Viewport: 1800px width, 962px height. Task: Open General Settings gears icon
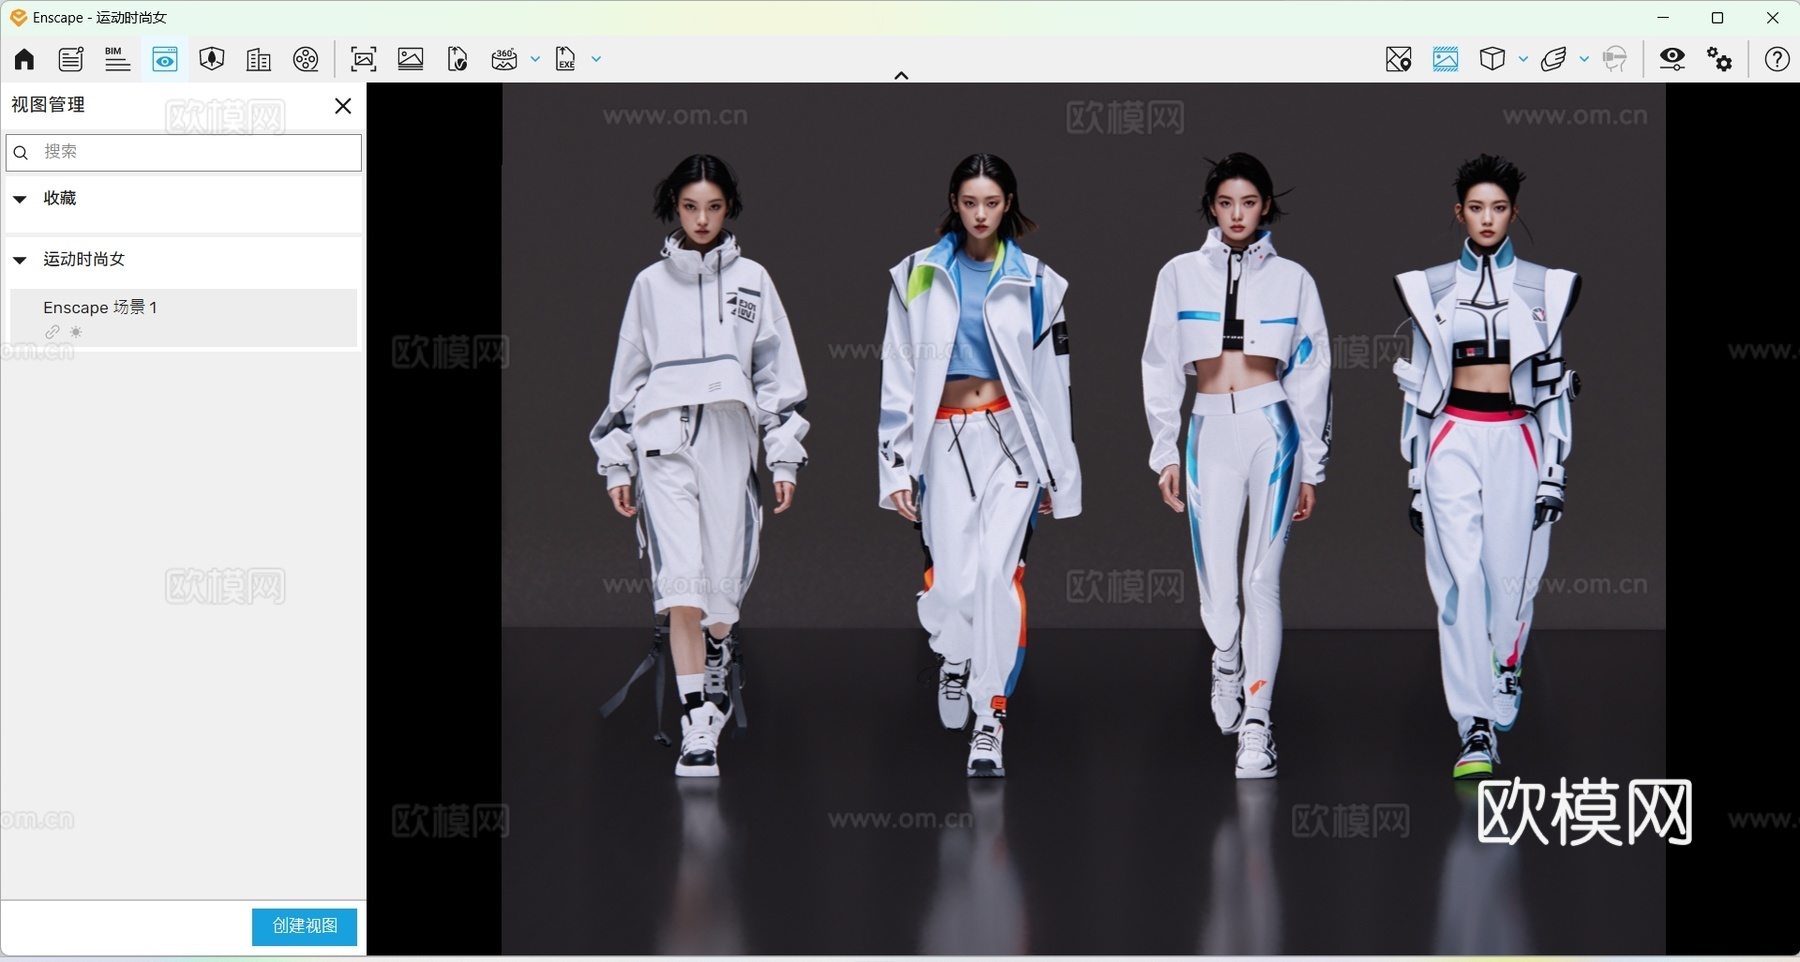coord(1720,59)
